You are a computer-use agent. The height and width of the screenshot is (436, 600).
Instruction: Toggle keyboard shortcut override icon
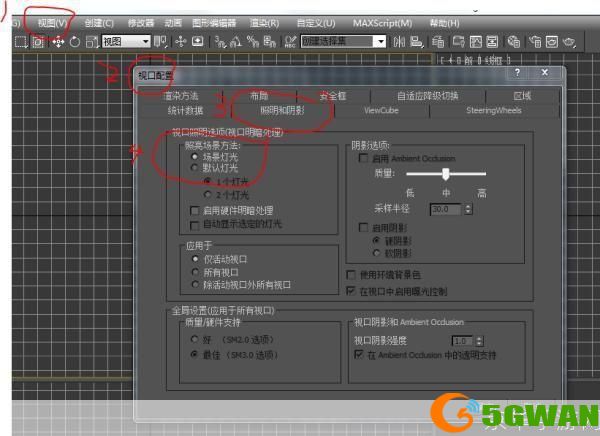point(197,41)
